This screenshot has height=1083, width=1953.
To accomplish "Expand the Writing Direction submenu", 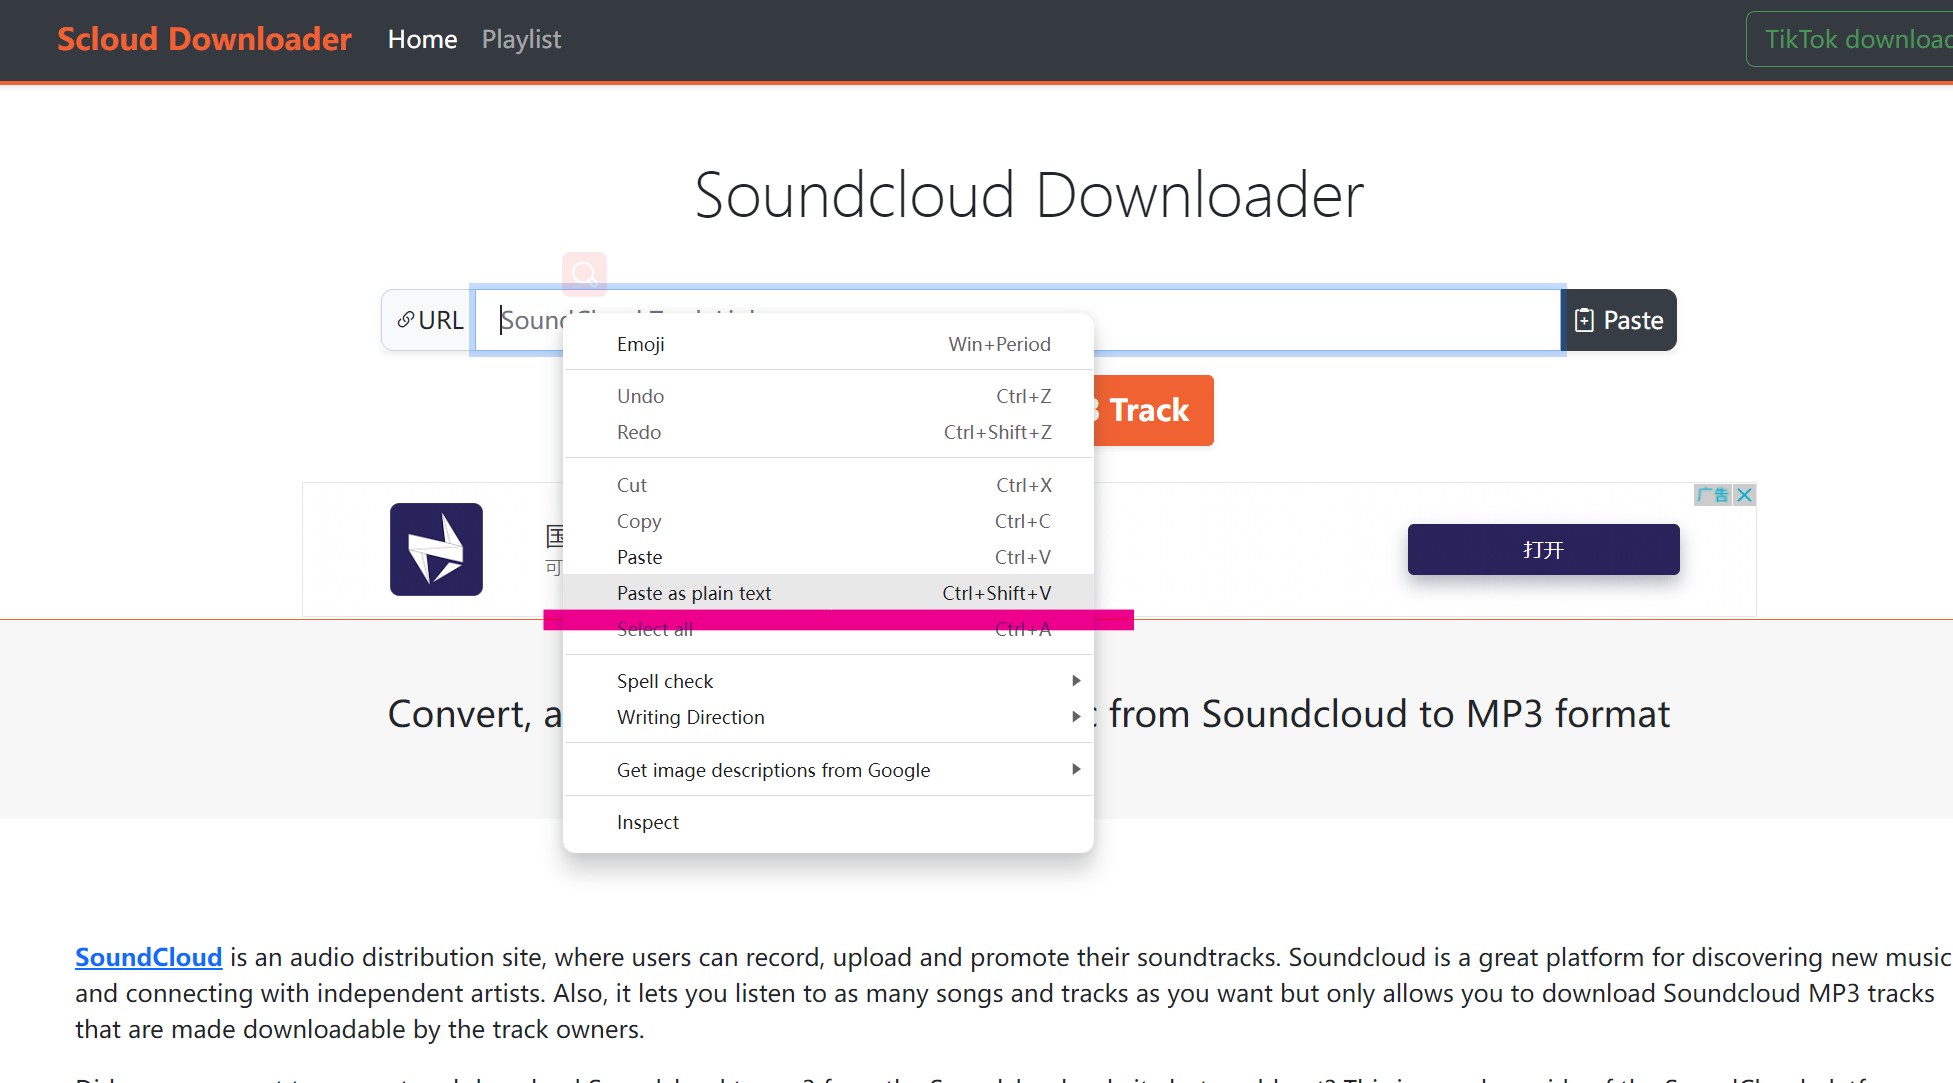I will 828,717.
